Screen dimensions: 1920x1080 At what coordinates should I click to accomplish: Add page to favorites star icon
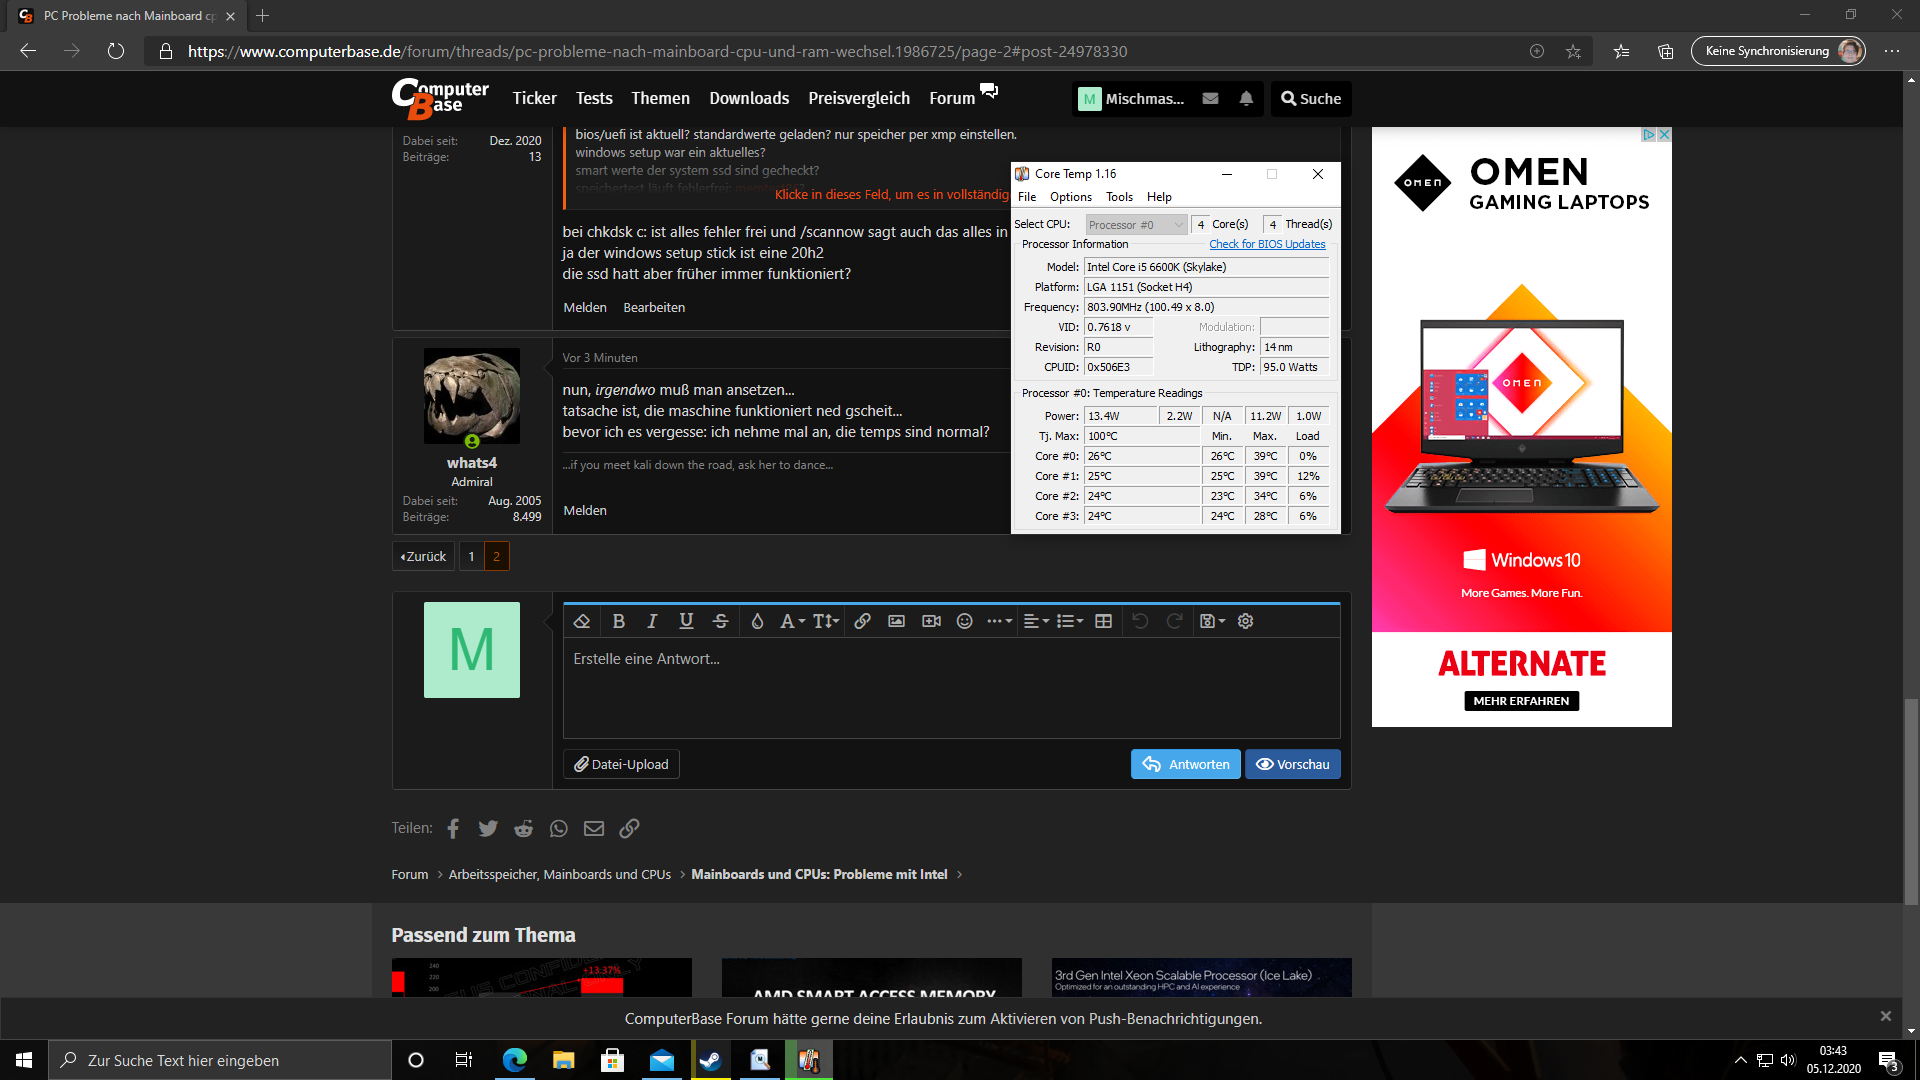click(x=1573, y=51)
